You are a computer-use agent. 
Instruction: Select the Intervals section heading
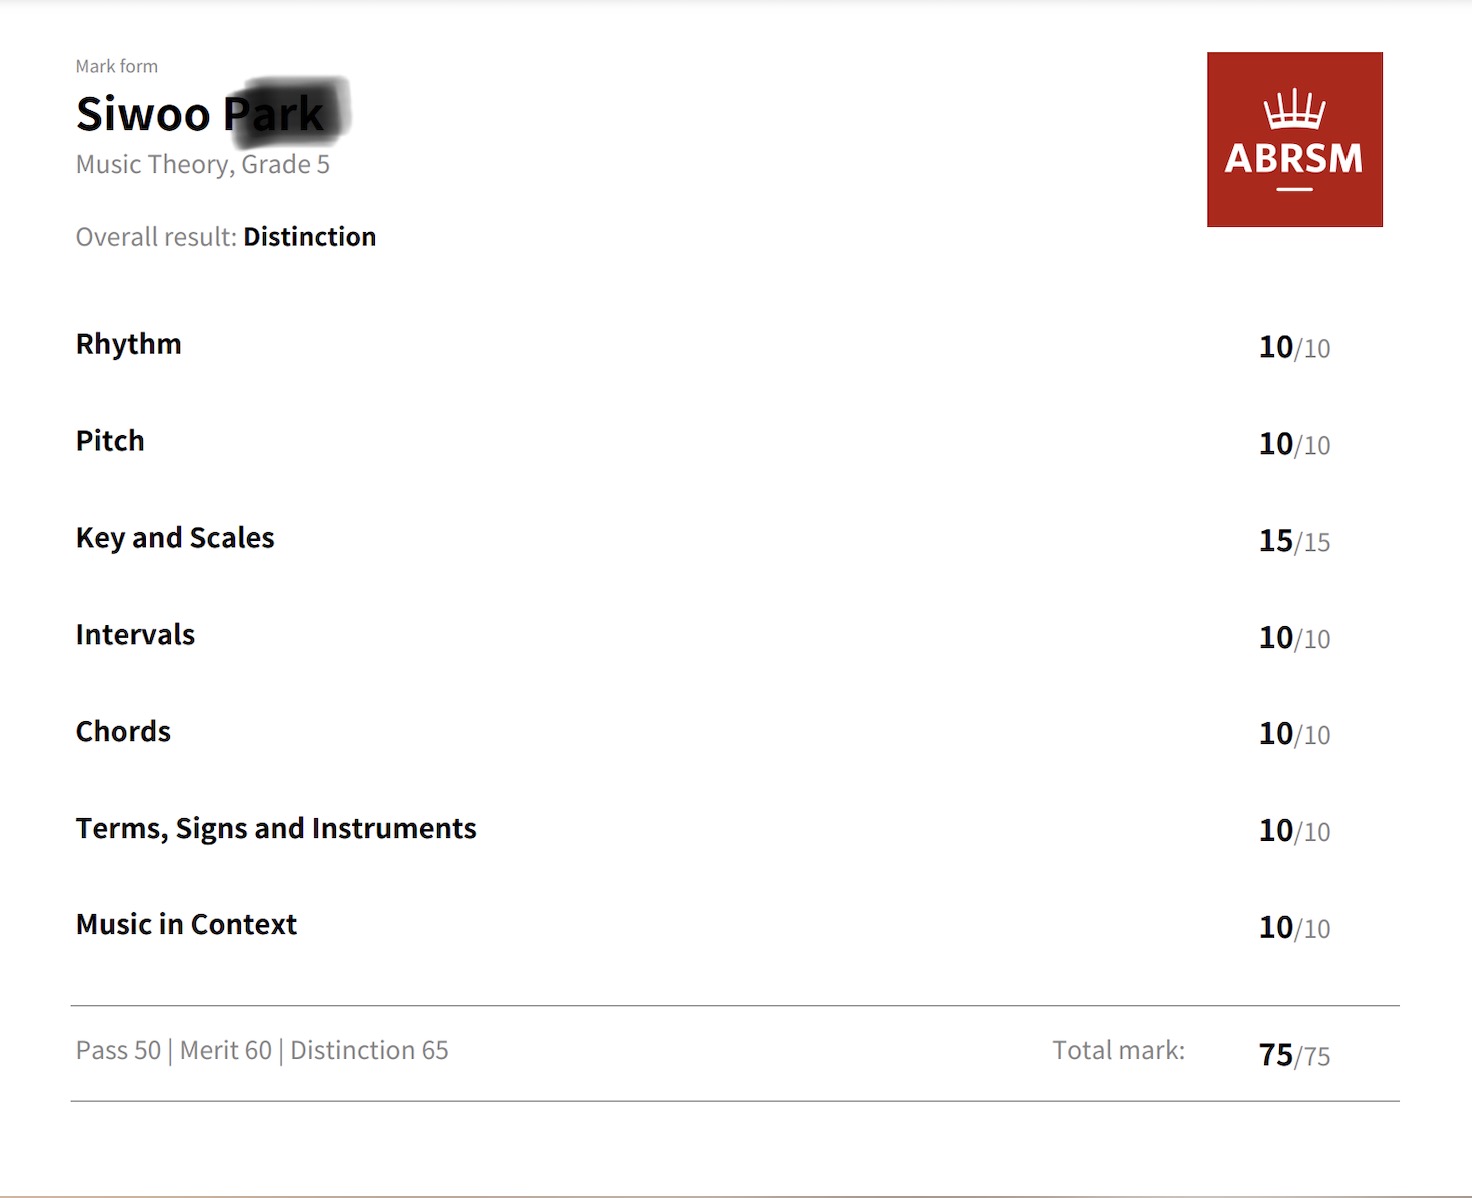[x=135, y=635]
